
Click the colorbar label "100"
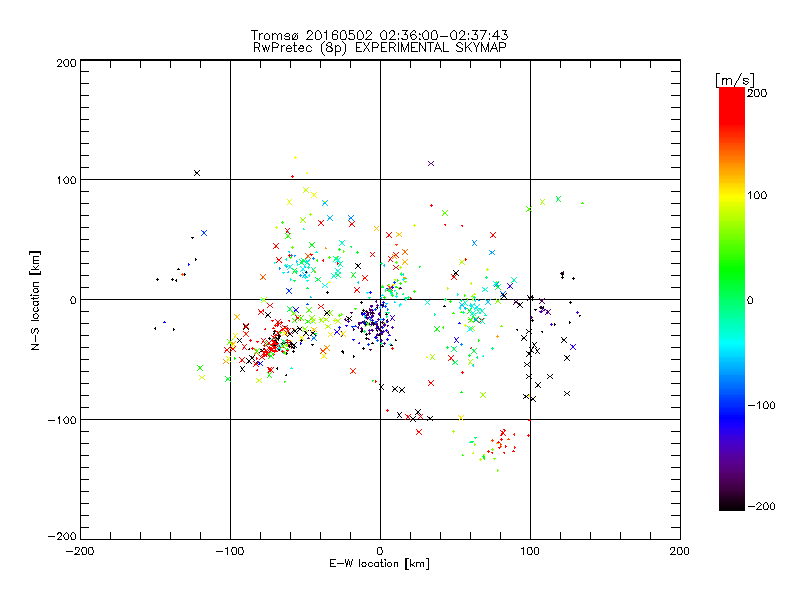click(x=758, y=195)
